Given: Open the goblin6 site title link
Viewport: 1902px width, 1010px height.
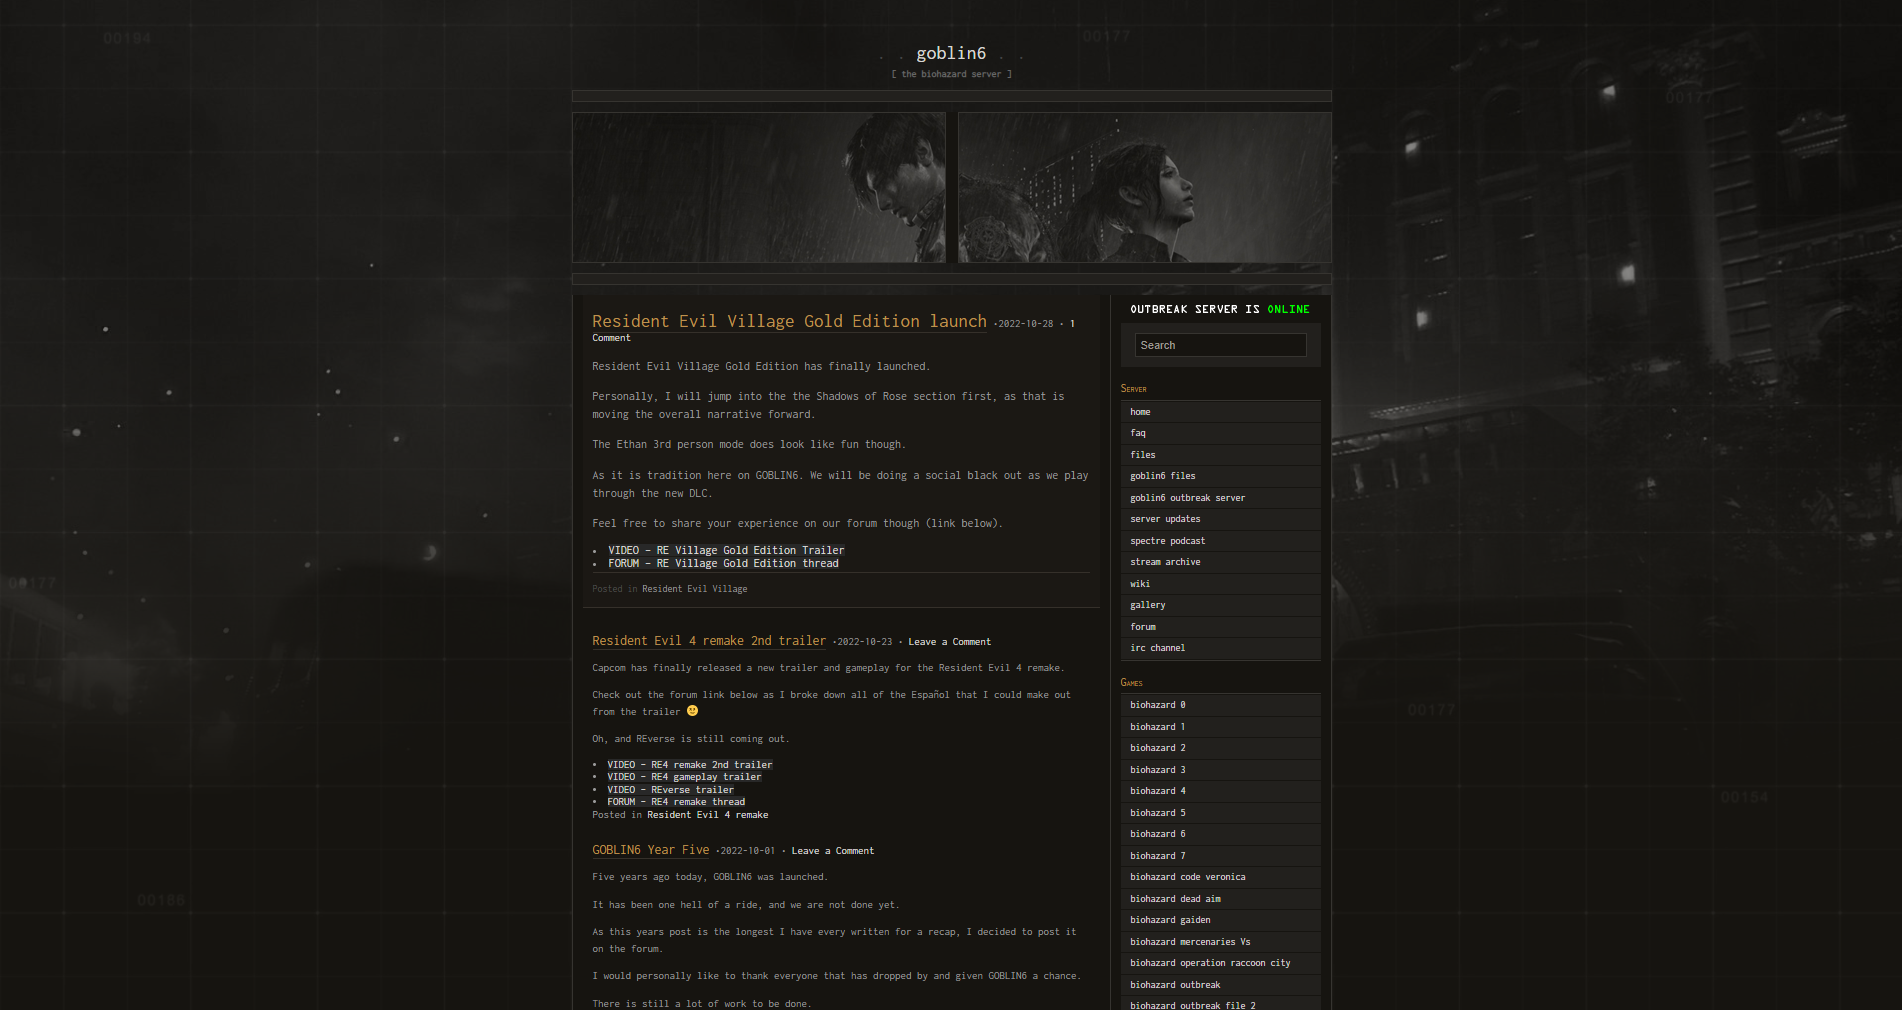Looking at the screenshot, I should tap(951, 53).
